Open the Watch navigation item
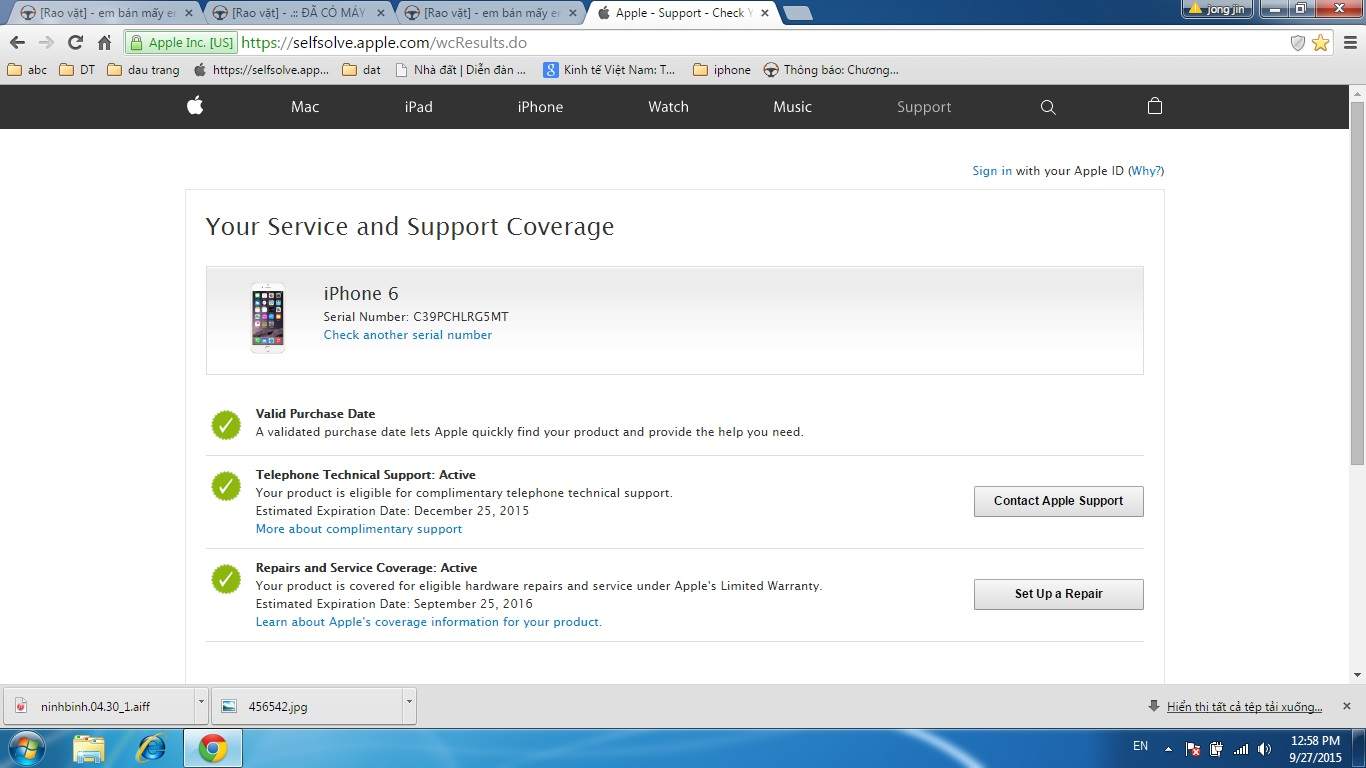 tap(668, 107)
